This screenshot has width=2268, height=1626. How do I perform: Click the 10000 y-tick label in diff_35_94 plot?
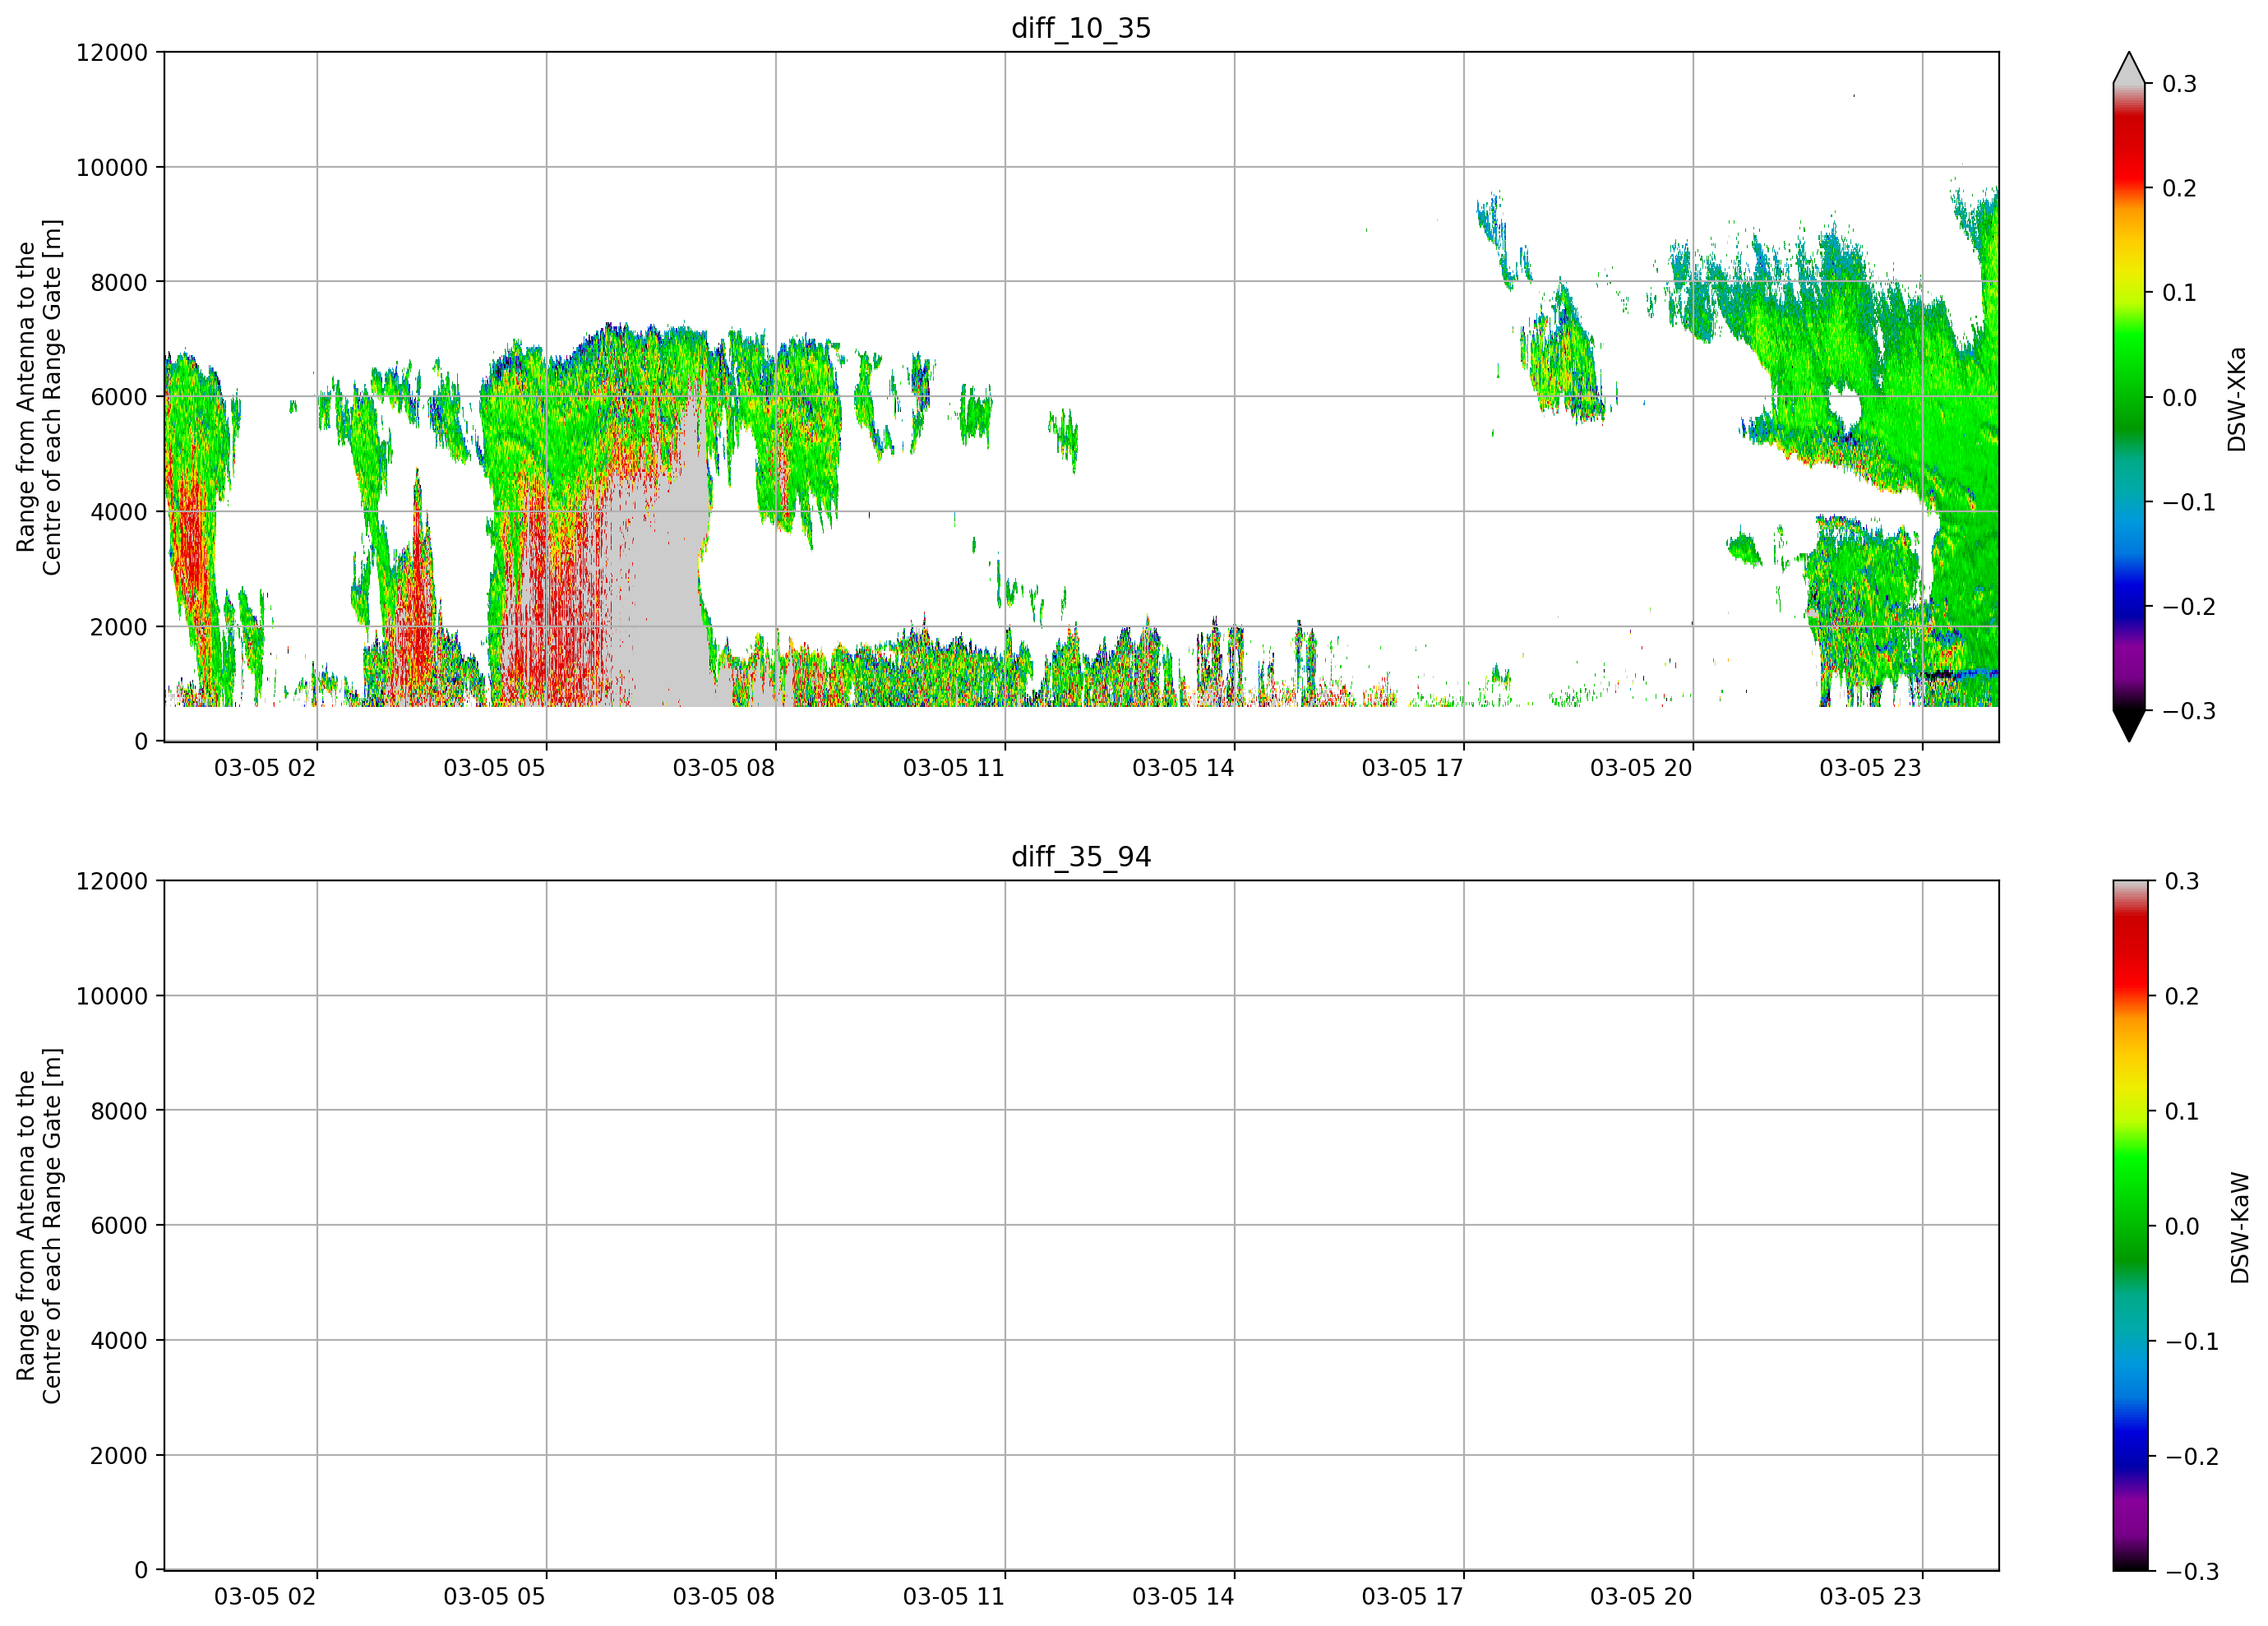tap(112, 996)
